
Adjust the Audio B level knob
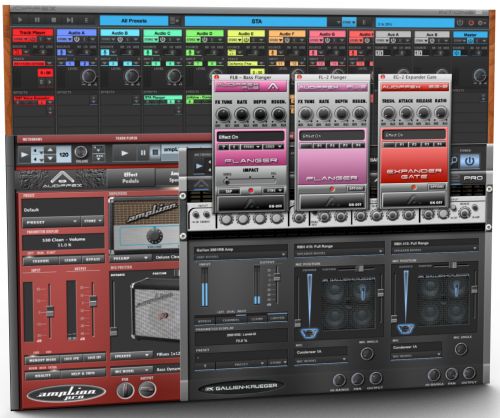click(132, 76)
